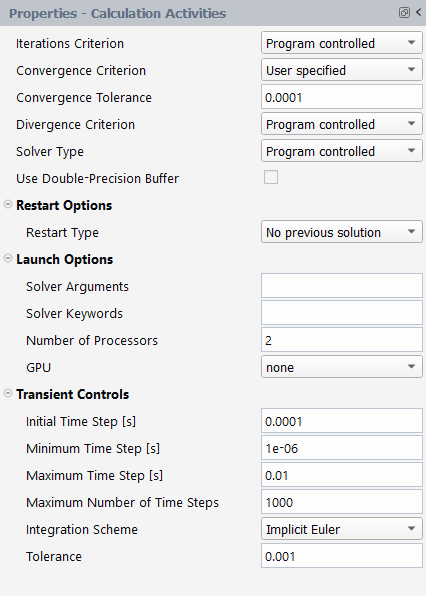426x596 pixels.
Task: Collapse panel with the header arrow icon
Action: click(418, 12)
